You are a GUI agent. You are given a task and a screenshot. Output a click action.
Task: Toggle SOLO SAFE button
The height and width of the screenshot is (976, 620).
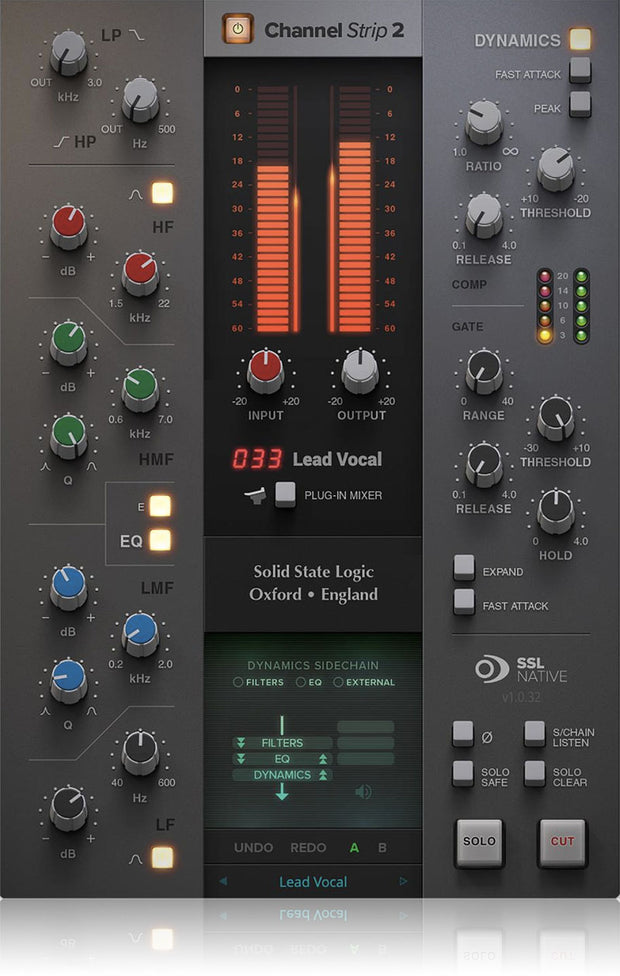(x=463, y=772)
